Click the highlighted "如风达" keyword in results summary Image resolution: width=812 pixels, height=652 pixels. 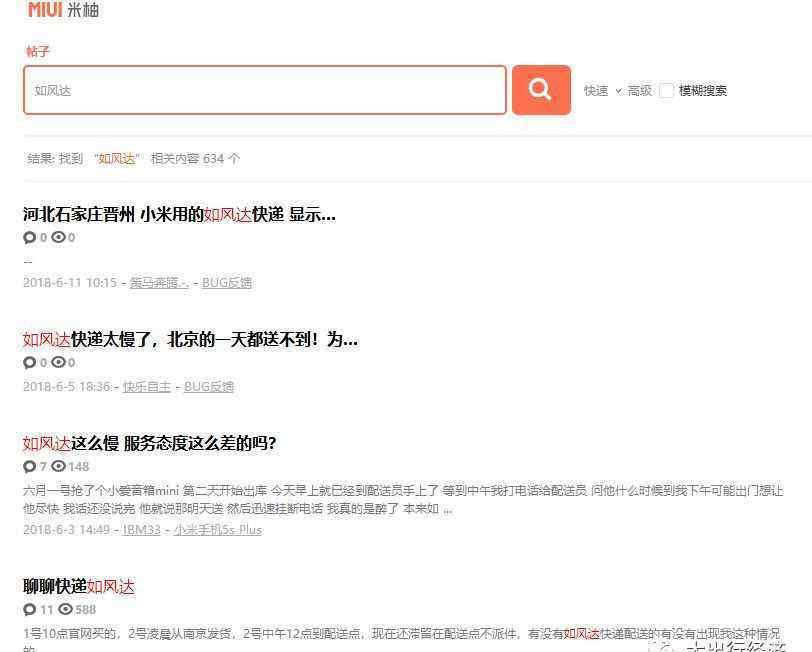click(x=117, y=158)
